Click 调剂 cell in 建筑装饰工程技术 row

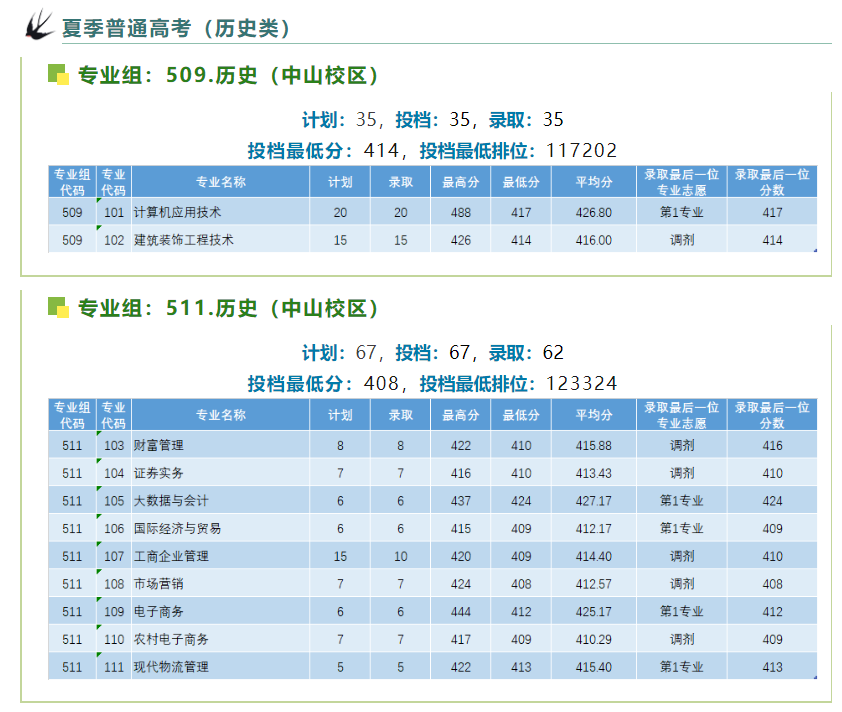point(682,240)
